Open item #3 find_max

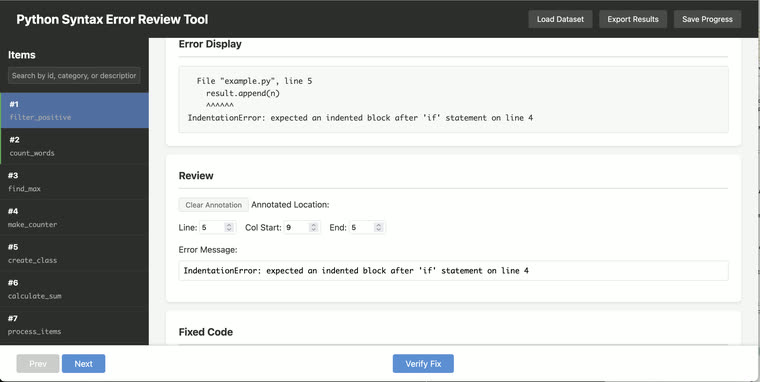[x=74, y=182]
